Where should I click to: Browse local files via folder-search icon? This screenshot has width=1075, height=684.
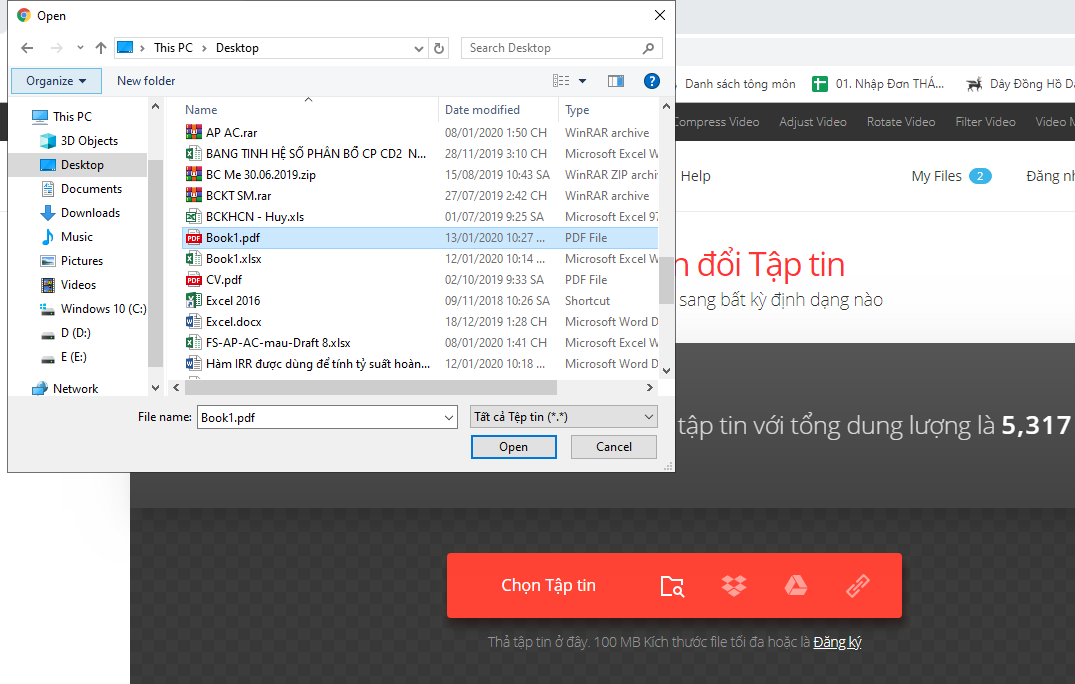[672, 586]
